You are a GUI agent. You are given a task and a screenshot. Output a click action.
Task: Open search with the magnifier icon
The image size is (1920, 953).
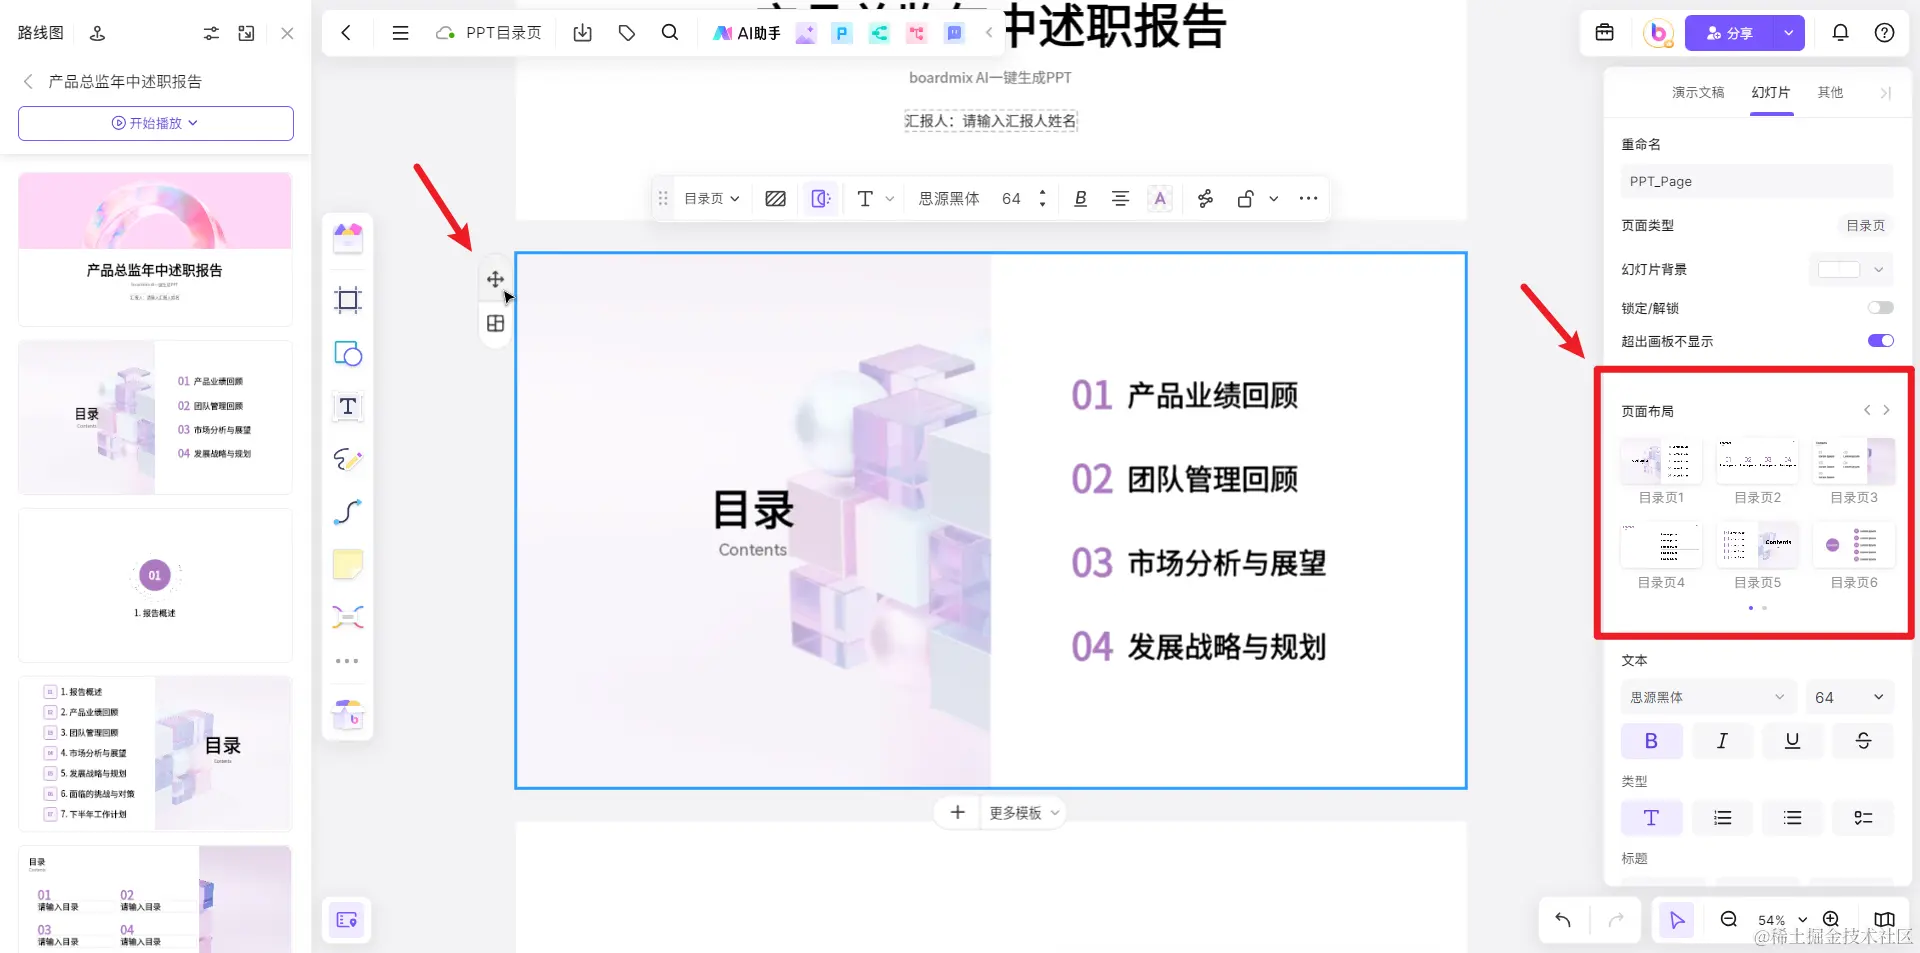(670, 33)
